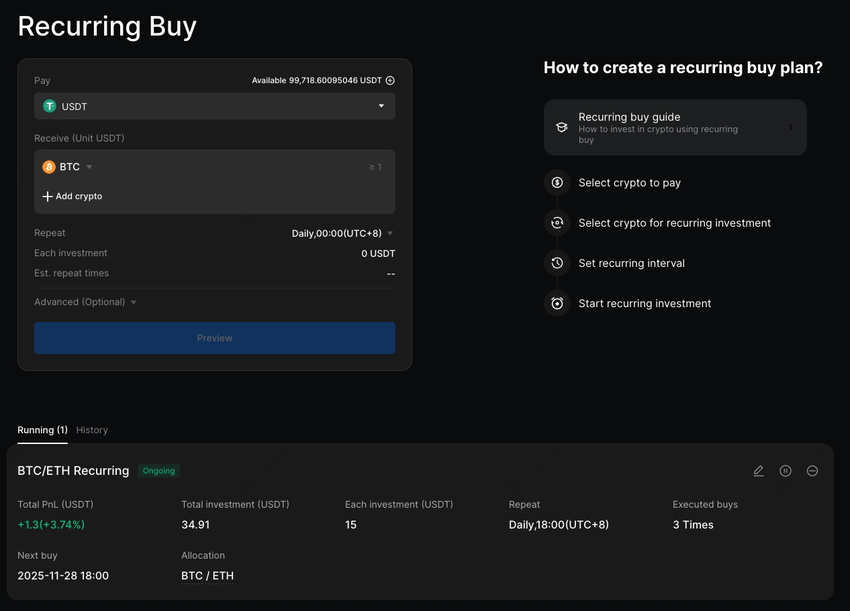Click the plus icon beside Available USDT balance

click(x=390, y=81)
